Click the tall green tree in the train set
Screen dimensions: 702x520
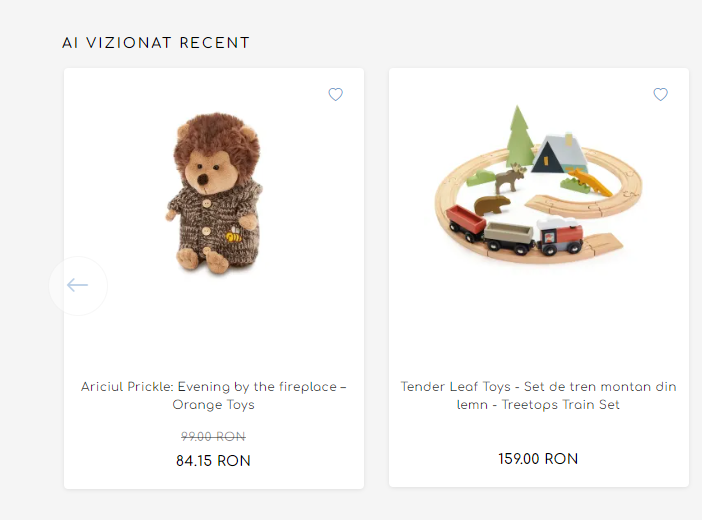[518, 135]
